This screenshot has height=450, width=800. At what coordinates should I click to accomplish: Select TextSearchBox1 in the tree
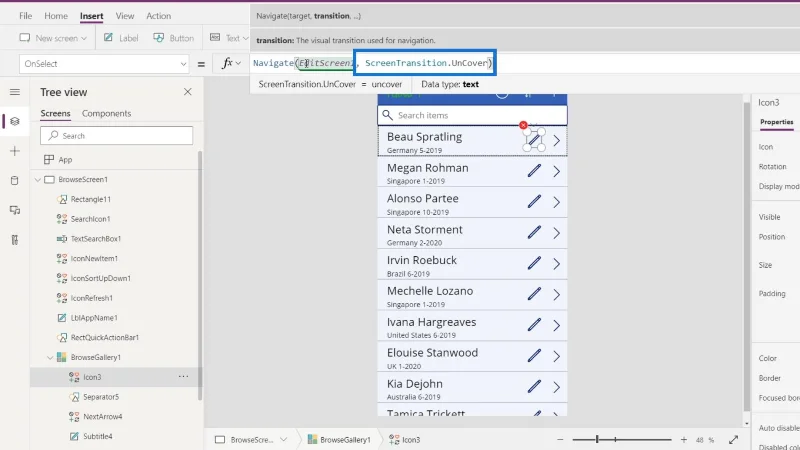click(x=96, y=239)
